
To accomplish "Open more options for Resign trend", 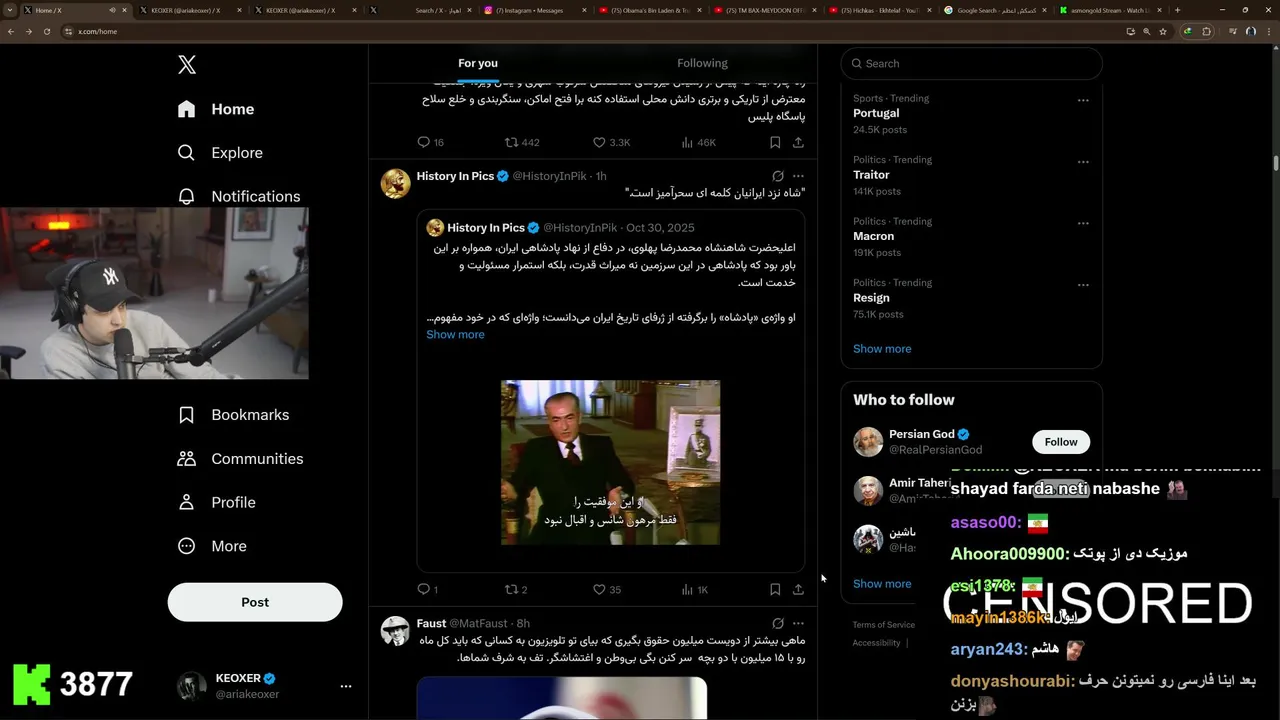I will click(1083, 285).
